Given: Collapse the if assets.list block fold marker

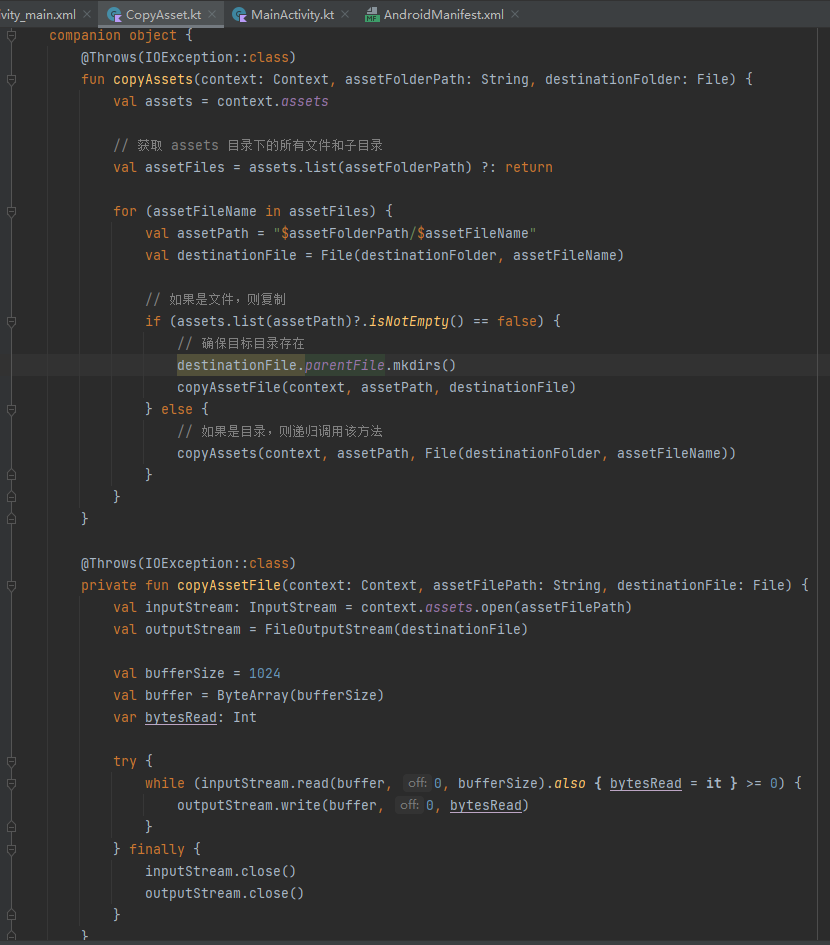Looking at the screenshot, I should (x=11, y=322).
